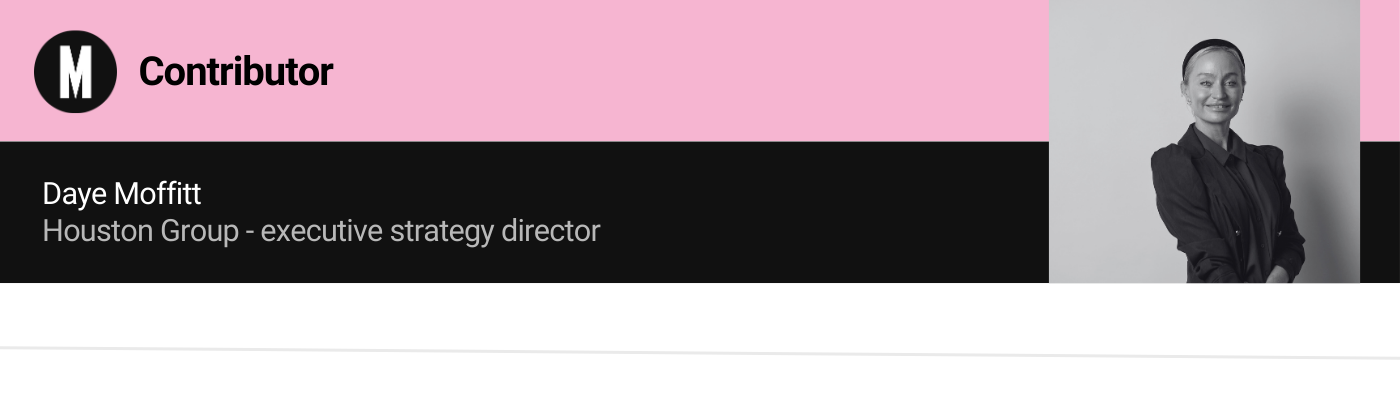Viewport: 1400px width, 398px height.
Task: Click the word director in the subtitle
Action: 551,231
